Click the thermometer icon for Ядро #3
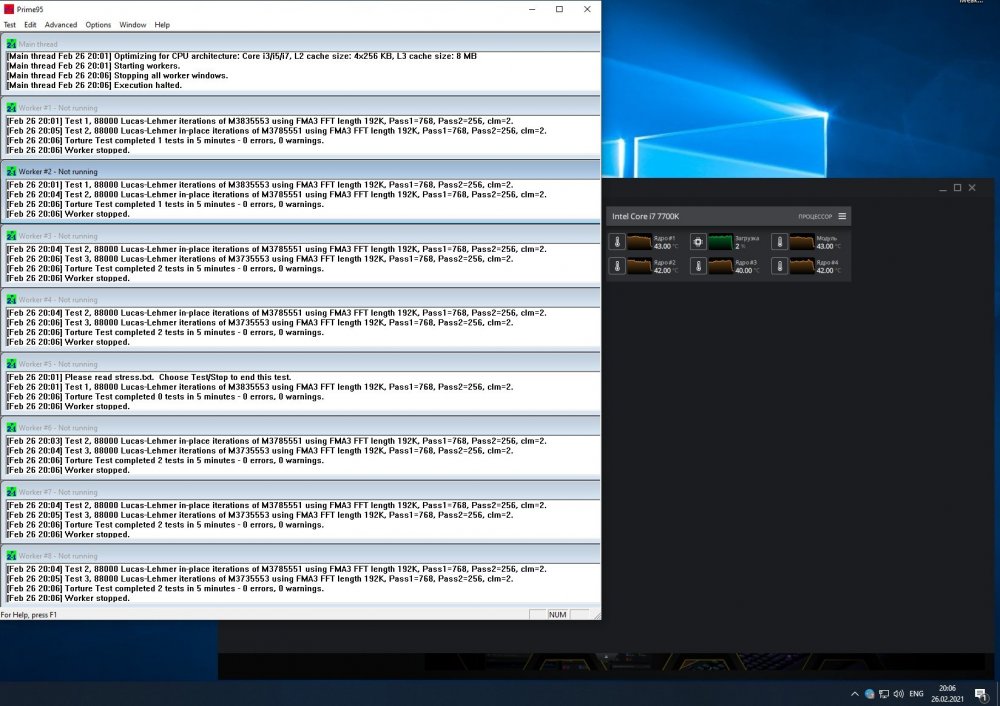 pyautogui.click(x=698, y=266)
